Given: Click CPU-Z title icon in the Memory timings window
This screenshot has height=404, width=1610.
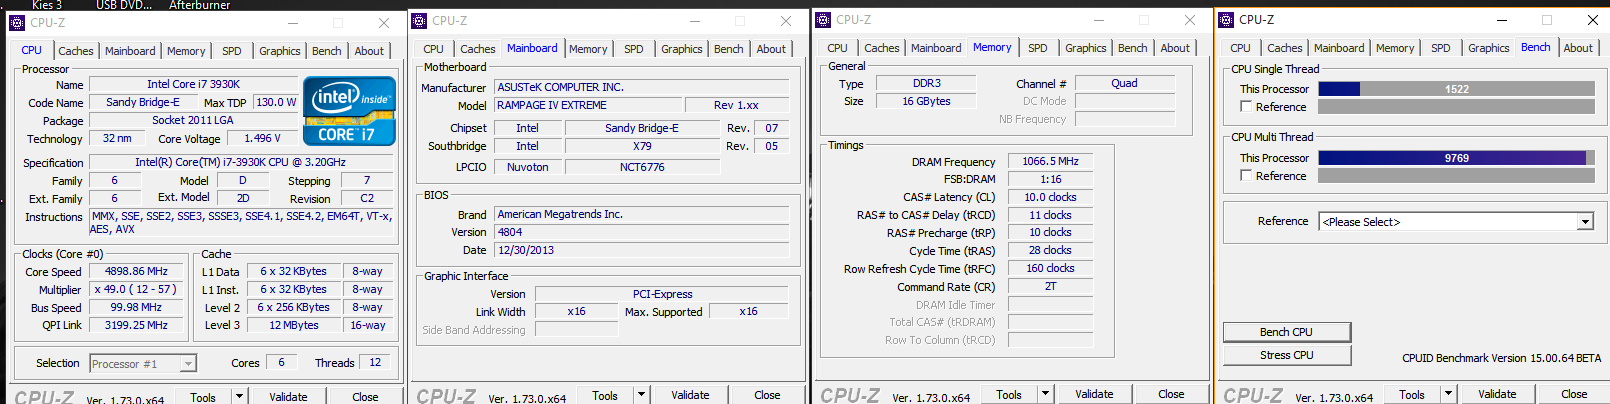Looking at the screenshot, I should click(823, 20).
